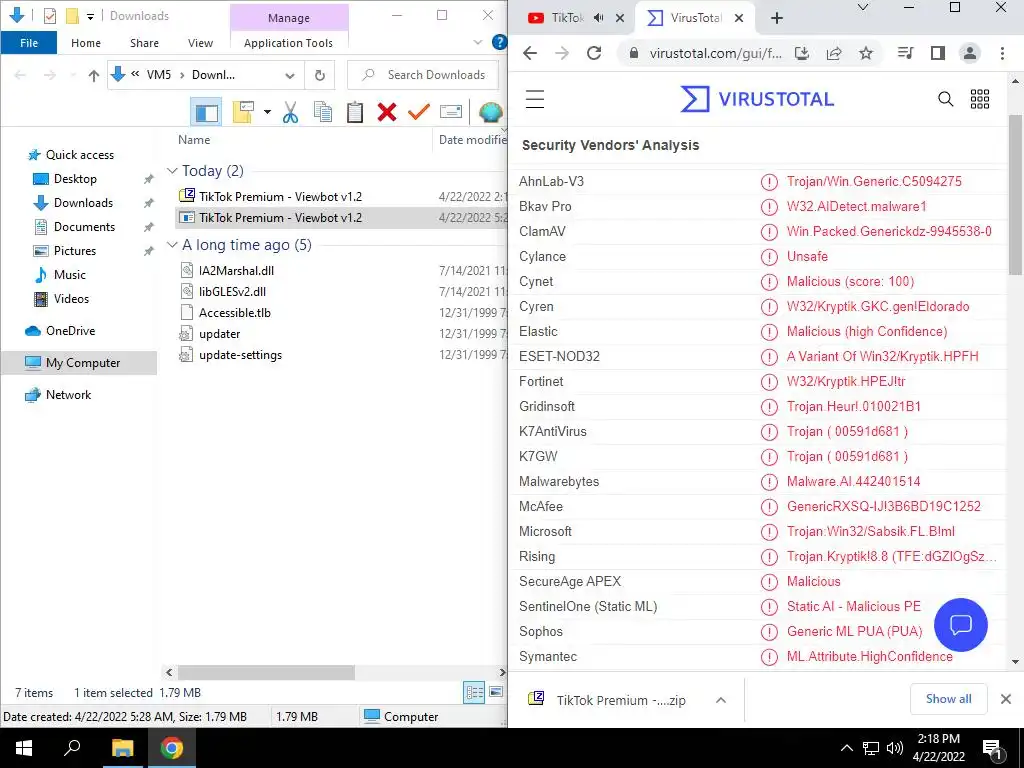Click Show all downloads button
Screen dimensions: 1024x768
[x=948, y=699]
